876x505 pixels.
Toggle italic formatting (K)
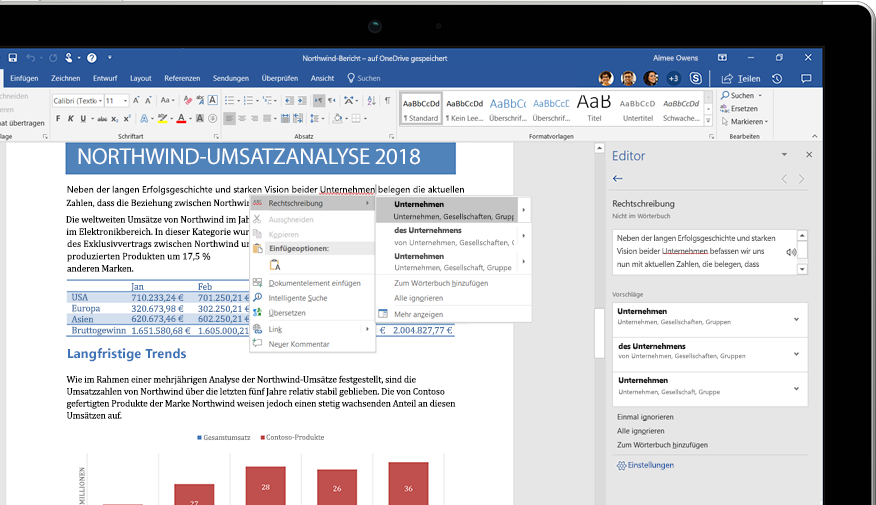pos(70,118)
